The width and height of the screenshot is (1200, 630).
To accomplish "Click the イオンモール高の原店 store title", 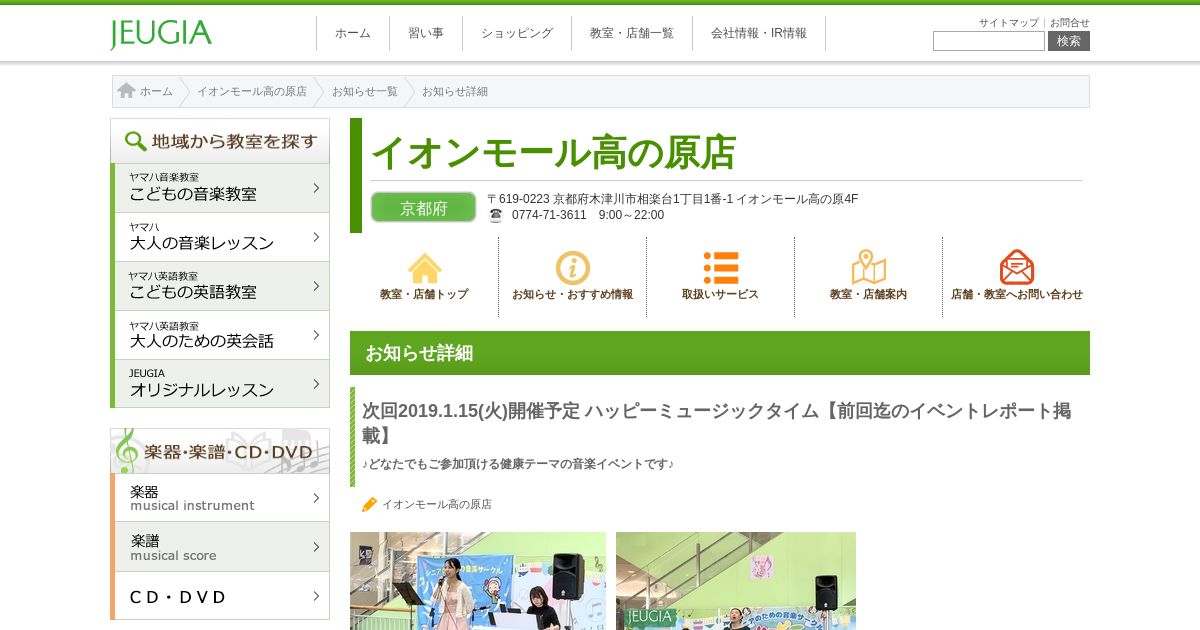I will 553,152.
